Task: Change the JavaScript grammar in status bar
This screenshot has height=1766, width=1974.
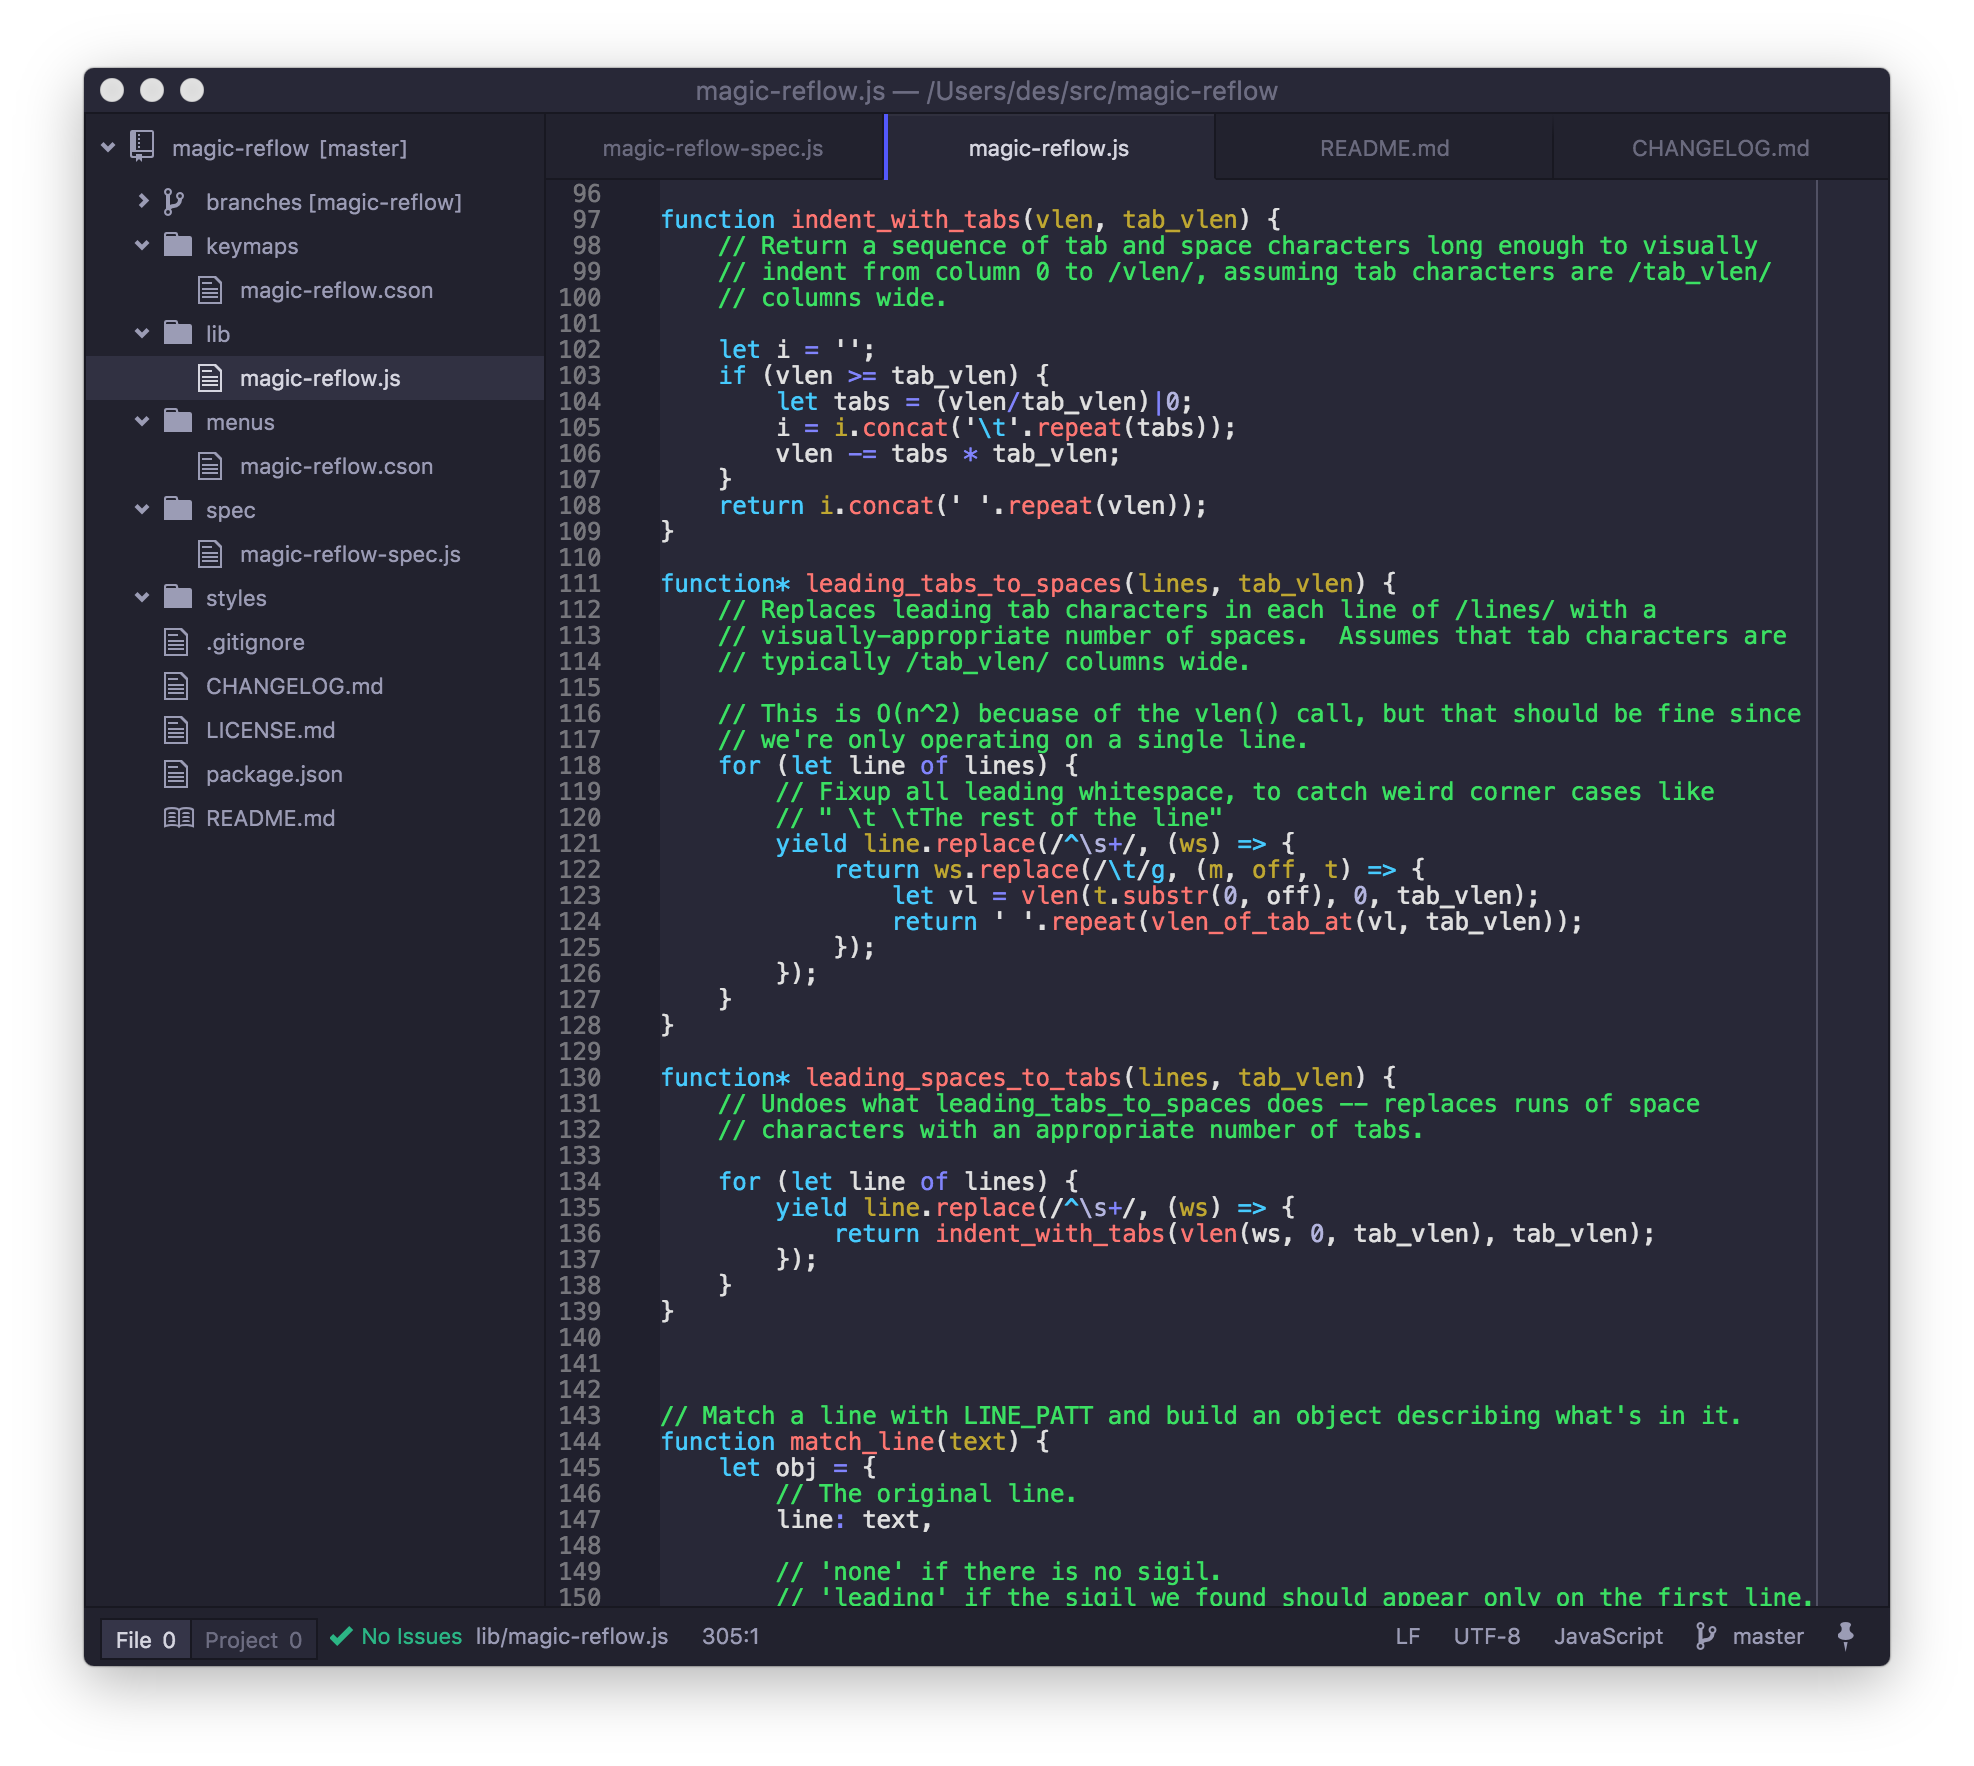Action: coord(1608,1636)
